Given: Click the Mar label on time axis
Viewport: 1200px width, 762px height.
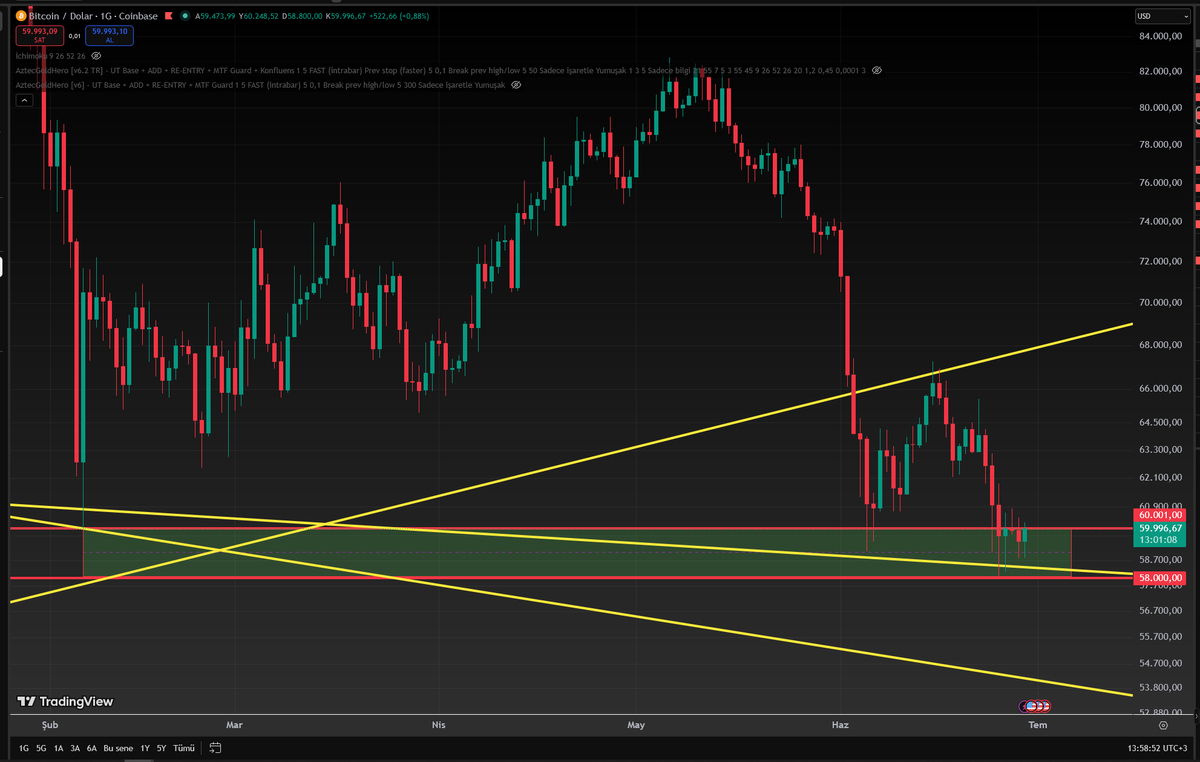Looking at the screenshot, I should [x=235, y=725].
